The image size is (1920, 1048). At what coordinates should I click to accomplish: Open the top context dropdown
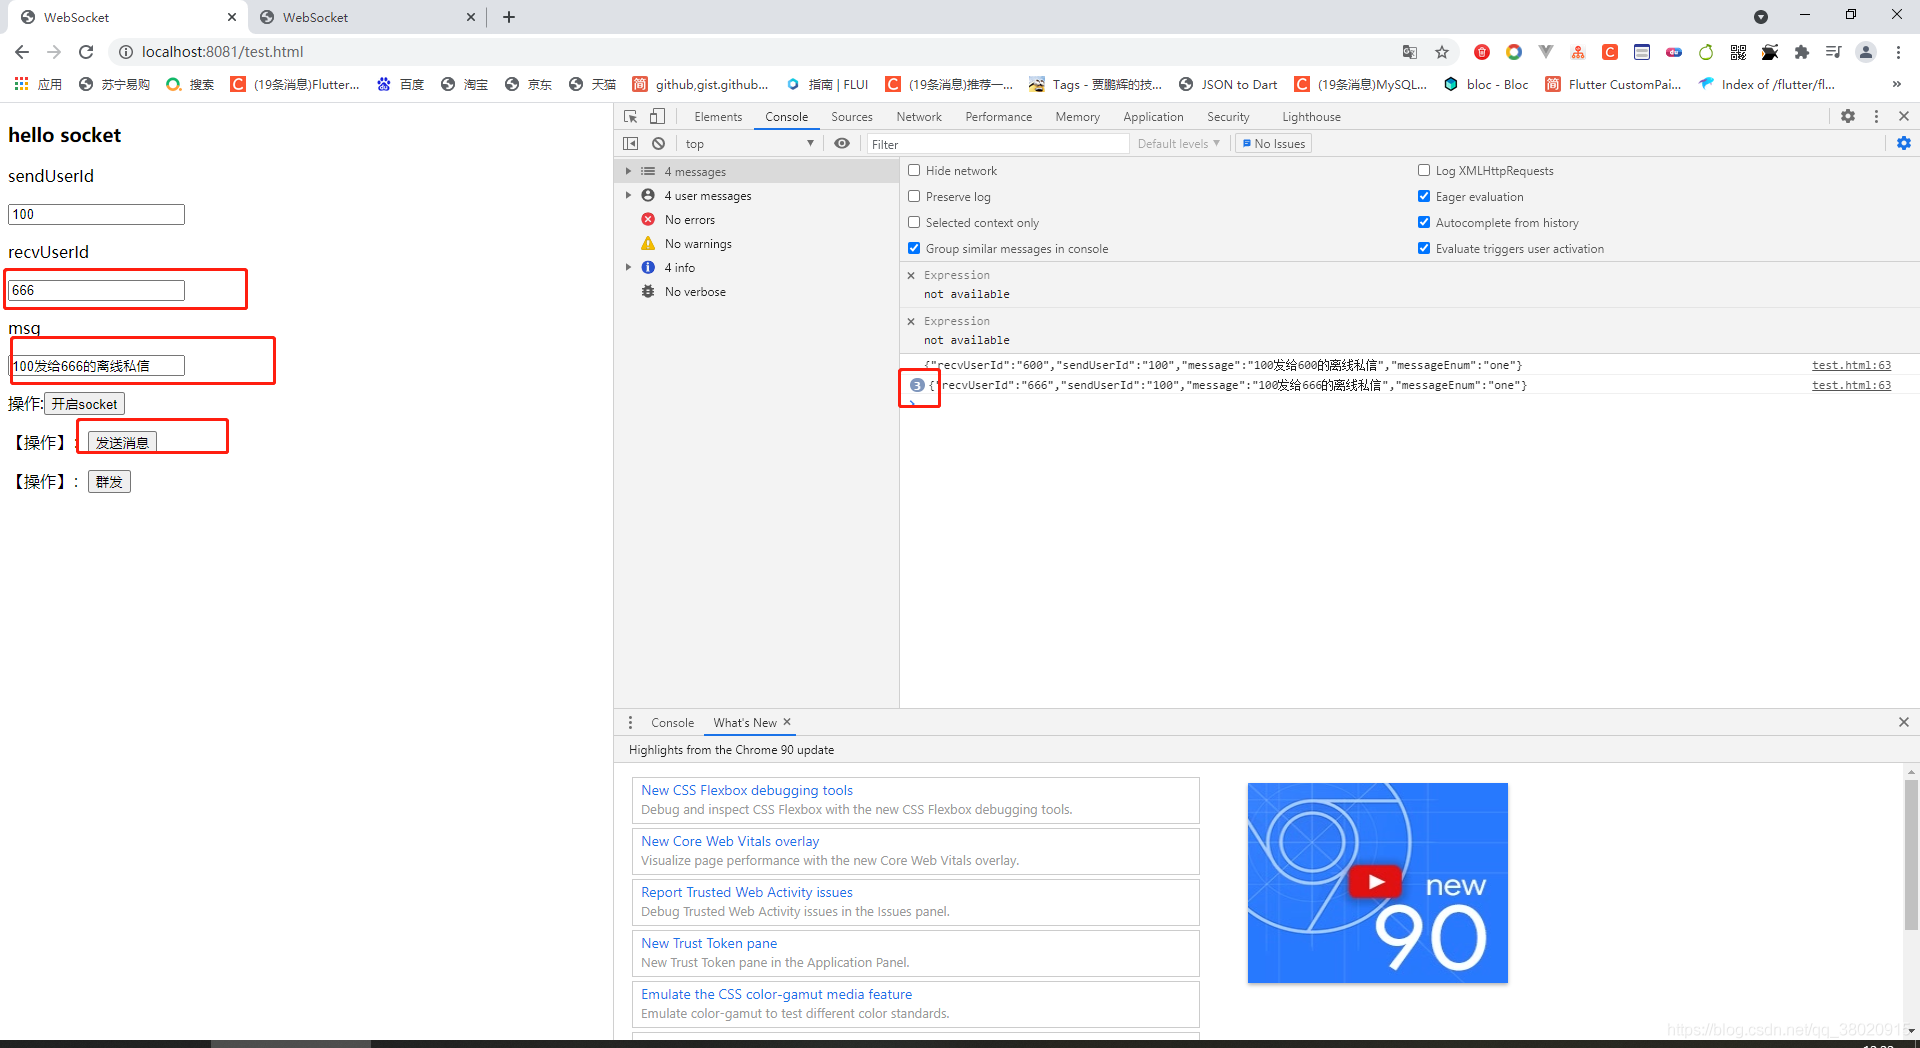click(749, 144)
